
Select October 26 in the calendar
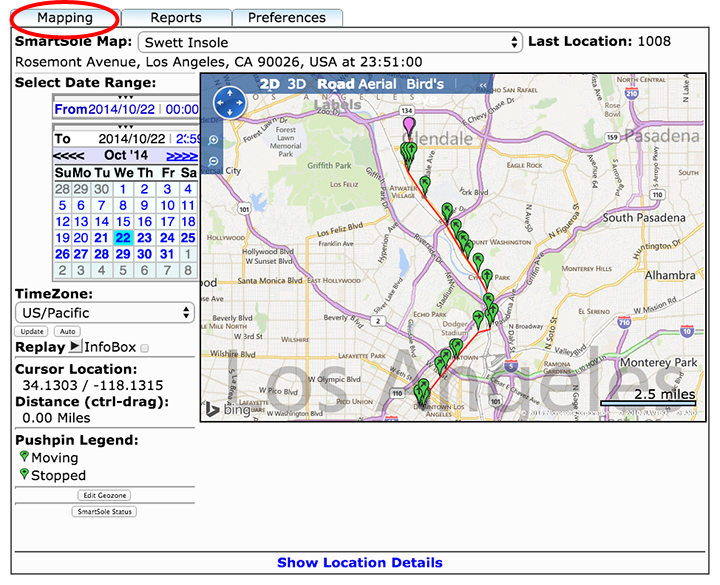pyautogui.click(x=62, y=254)
